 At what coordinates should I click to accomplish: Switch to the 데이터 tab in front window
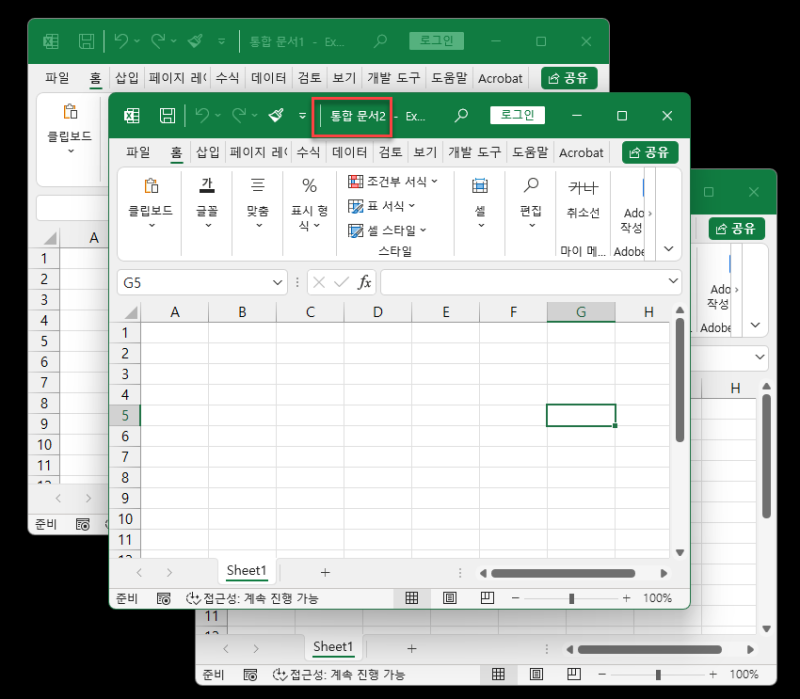tap(349, 152)
